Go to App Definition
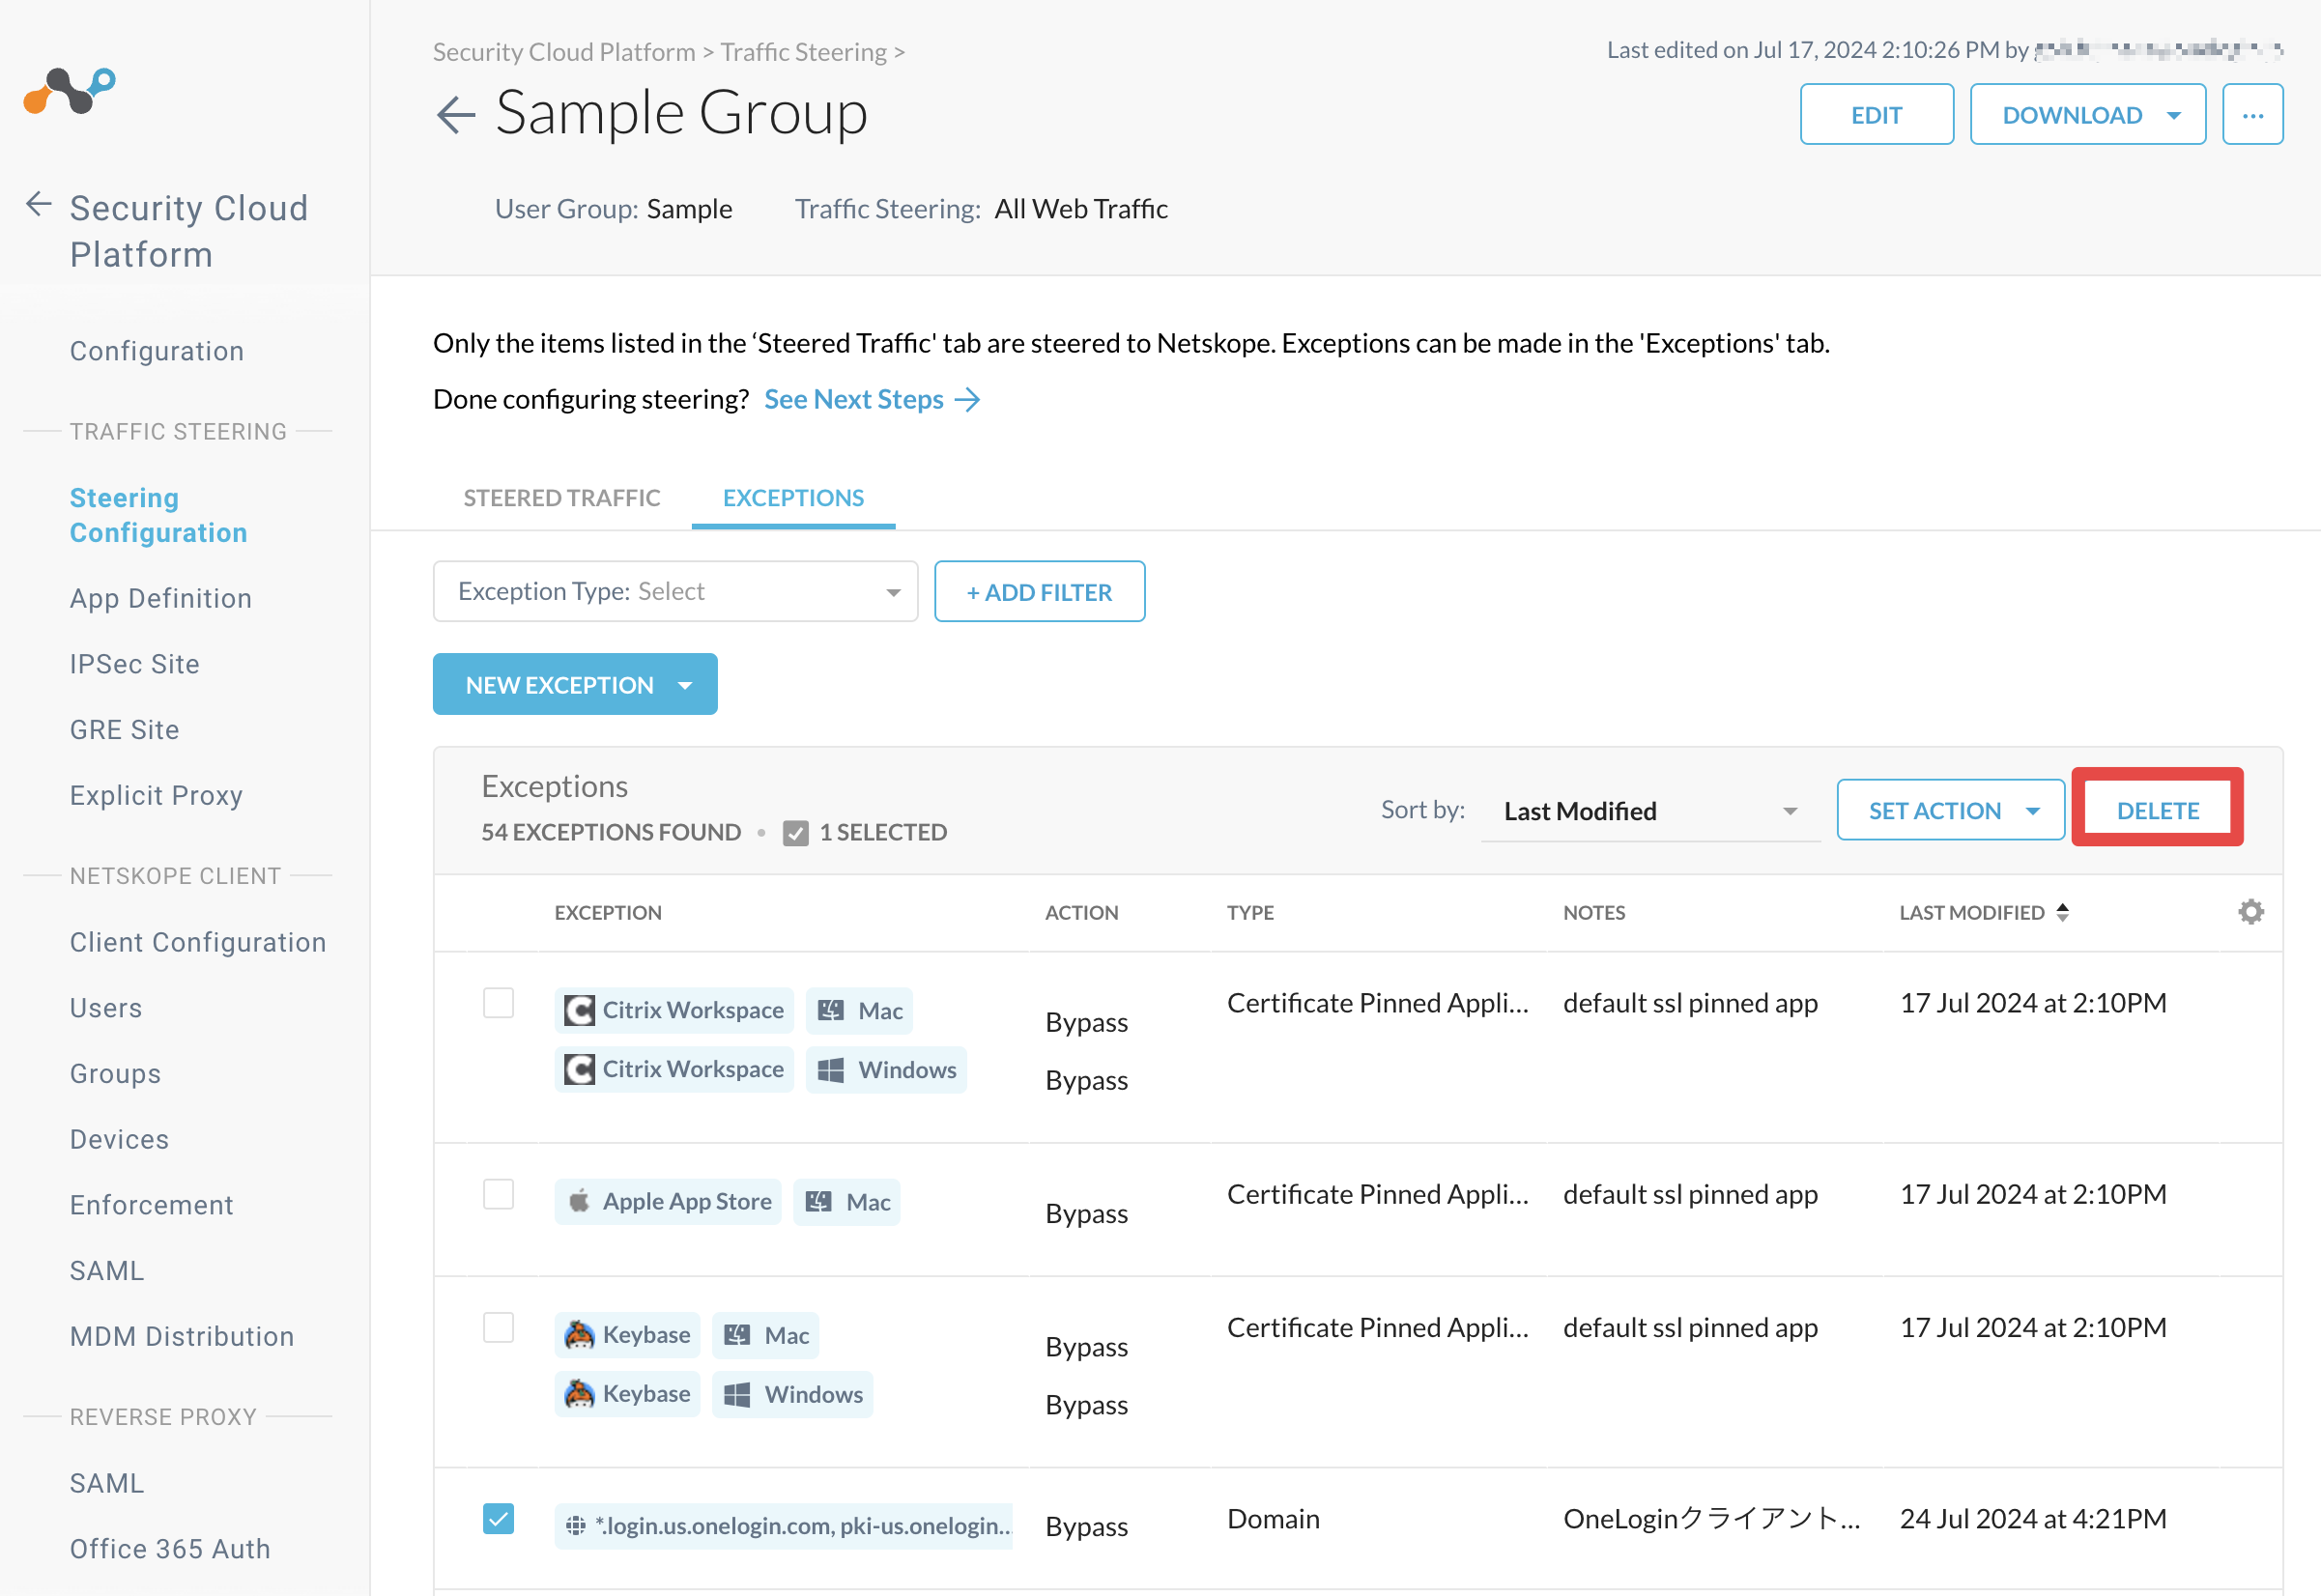This screenshot has width=2321, height=1596. click(161, 598)
